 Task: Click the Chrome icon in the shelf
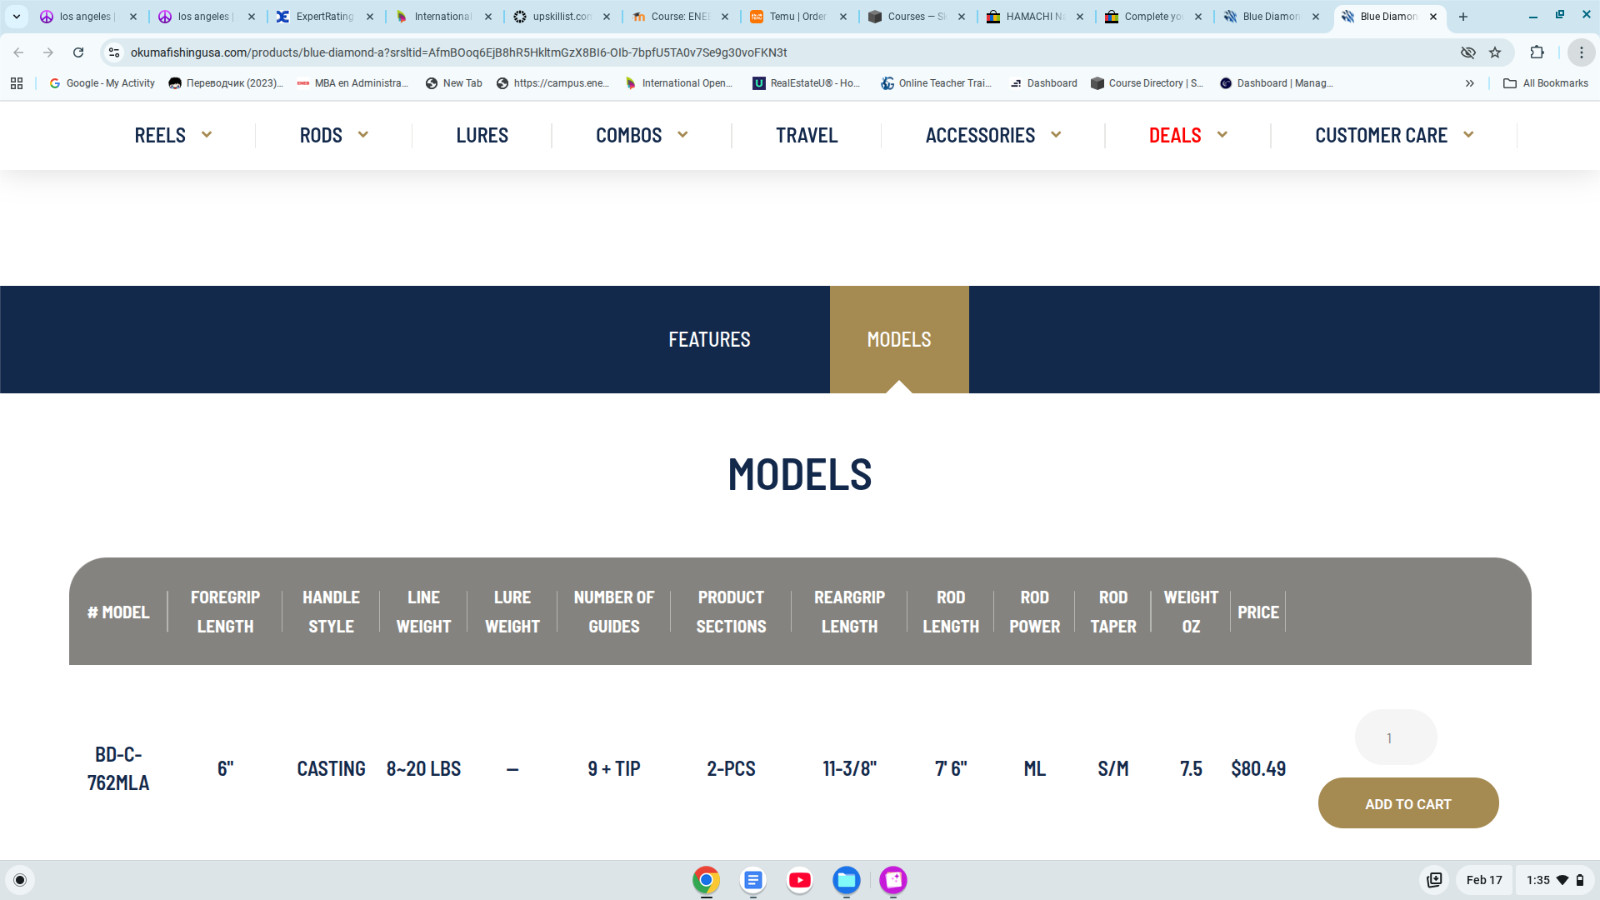pyautogui.click(x=706, y=880)
